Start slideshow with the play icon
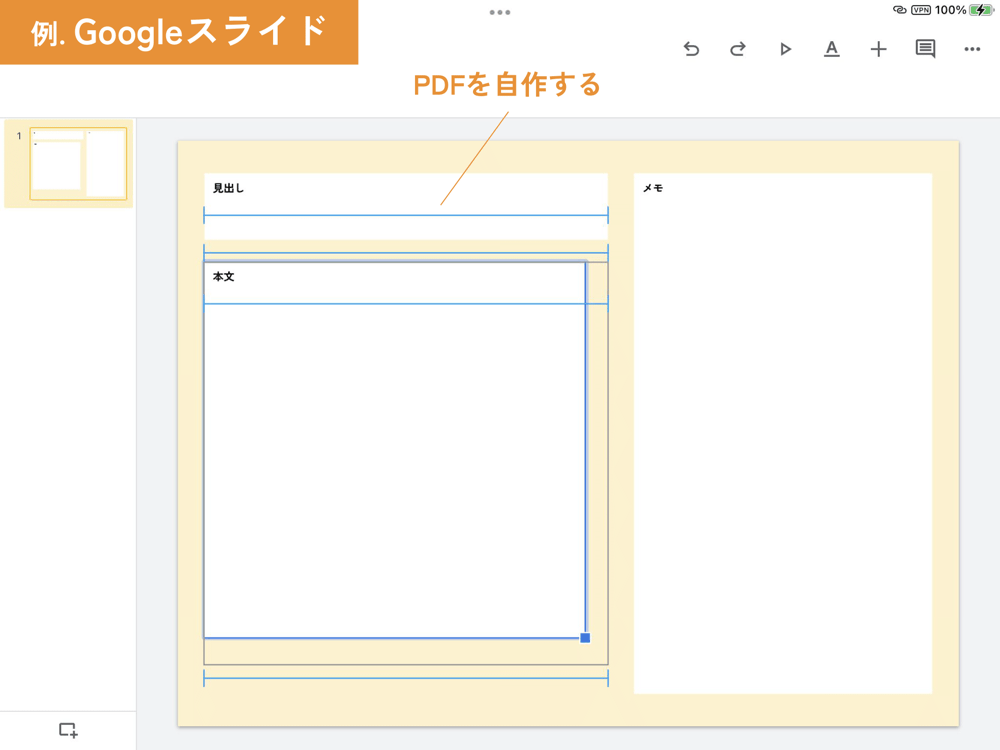This screenshot has height=750, width=1000. click(x=785, y=49)
